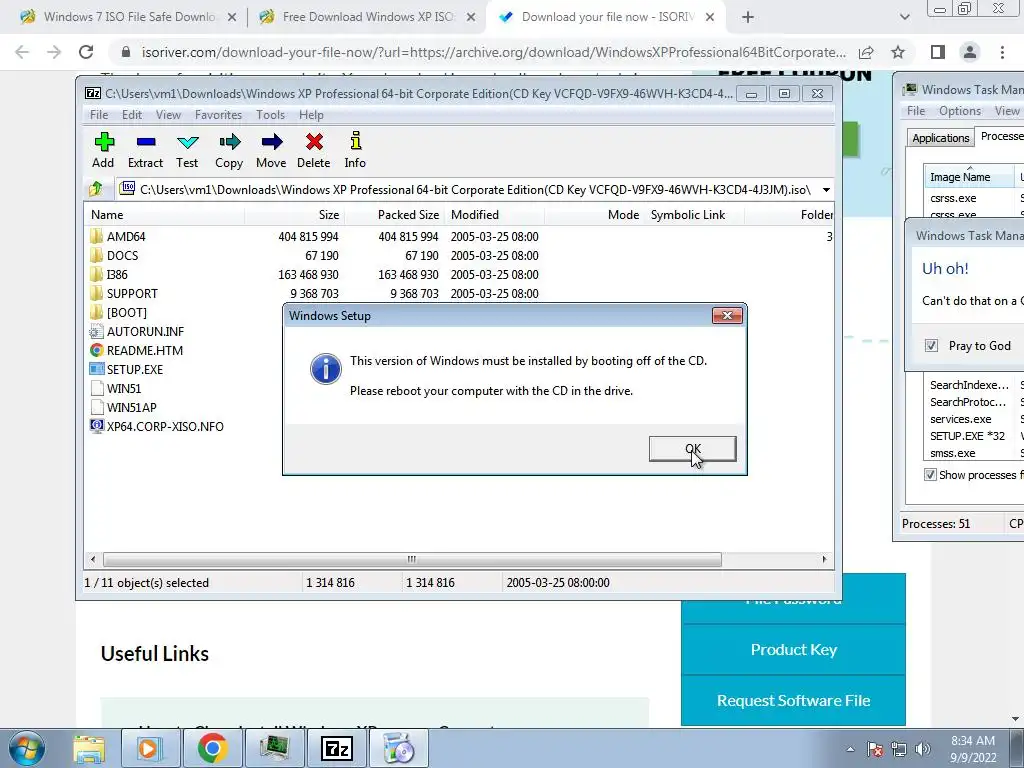Screen dimensions: 1024x768
Task: Click the Windows Setup taskbar icon
Action: click(x=398, y=749)
